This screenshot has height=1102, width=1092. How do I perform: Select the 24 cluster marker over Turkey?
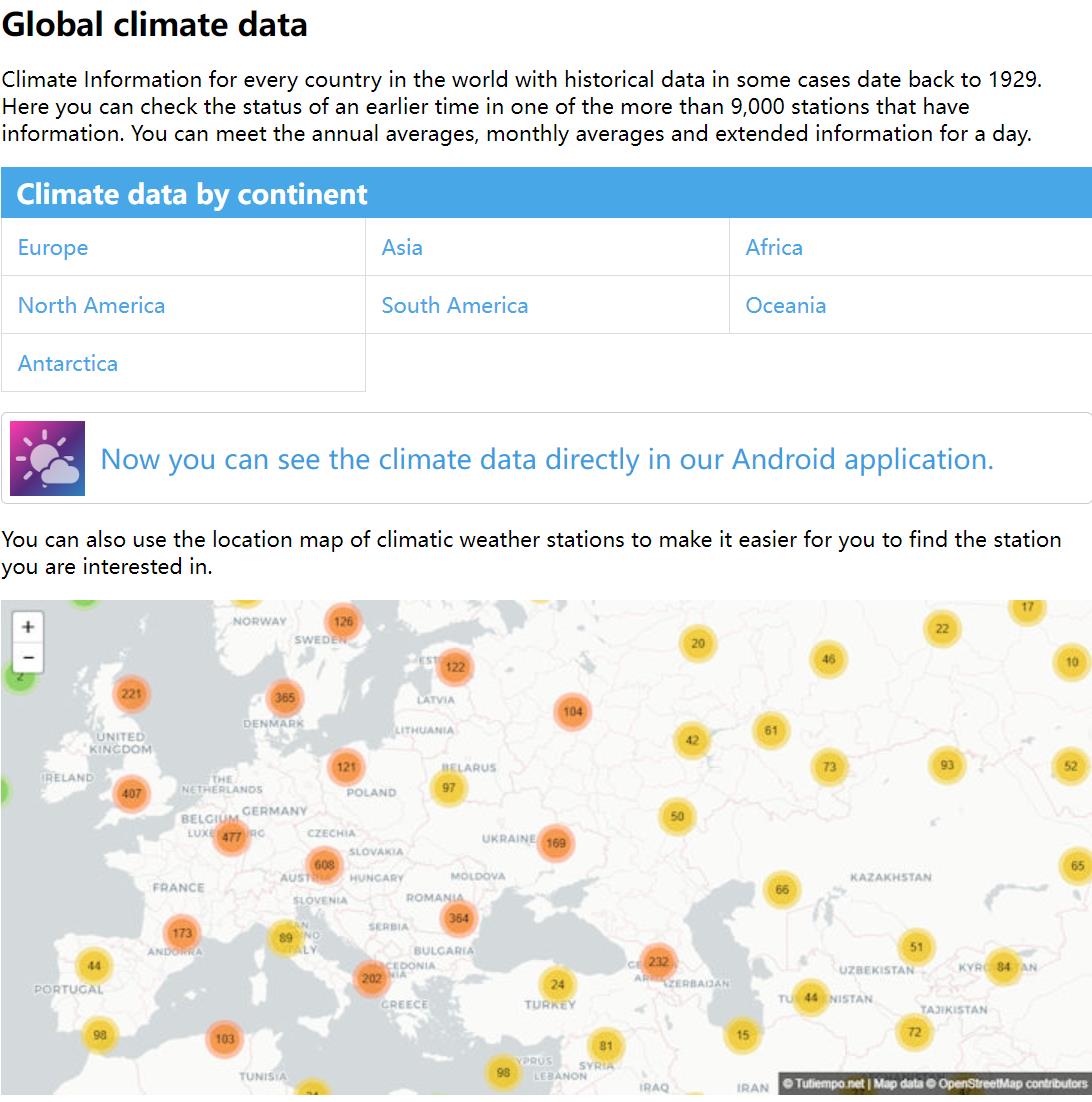click(x=557, y=984)
